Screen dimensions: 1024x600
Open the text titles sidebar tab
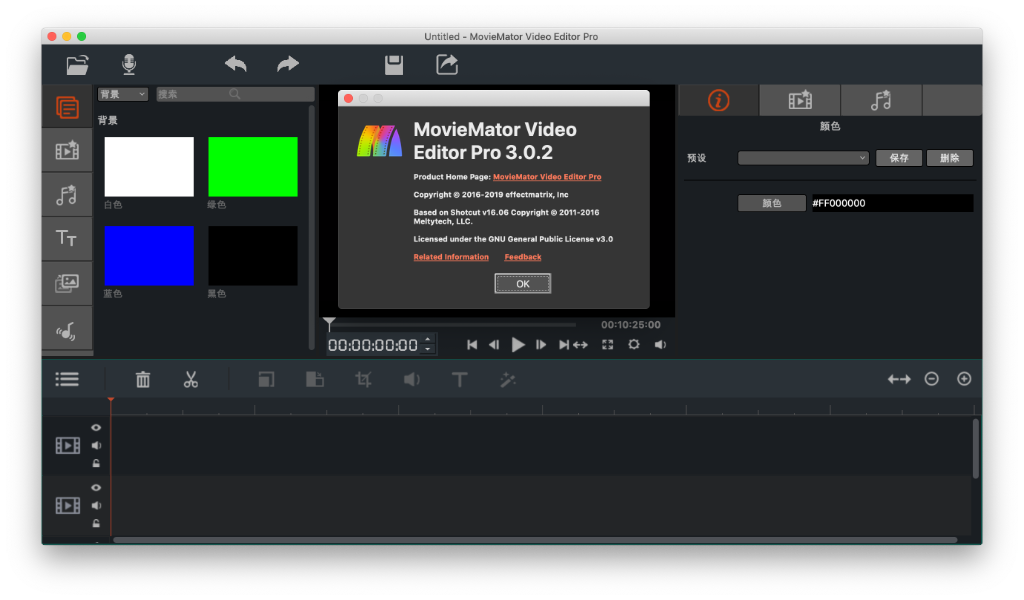[x=67, y=238]
